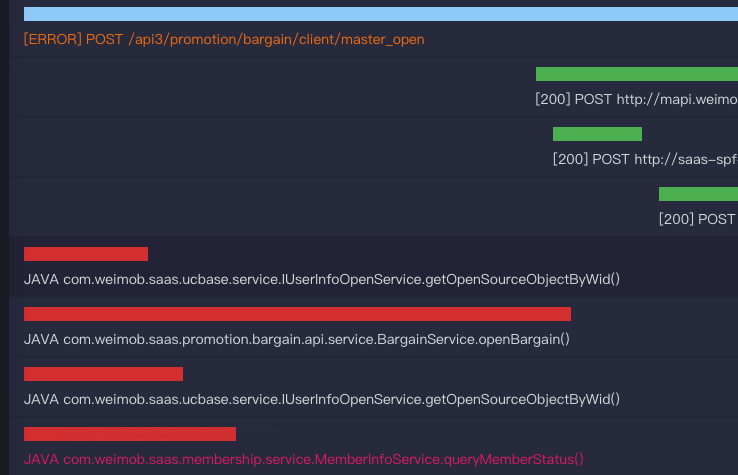Click the green bar above saas-spf request
738x475 pixels.
click(597, 134)
